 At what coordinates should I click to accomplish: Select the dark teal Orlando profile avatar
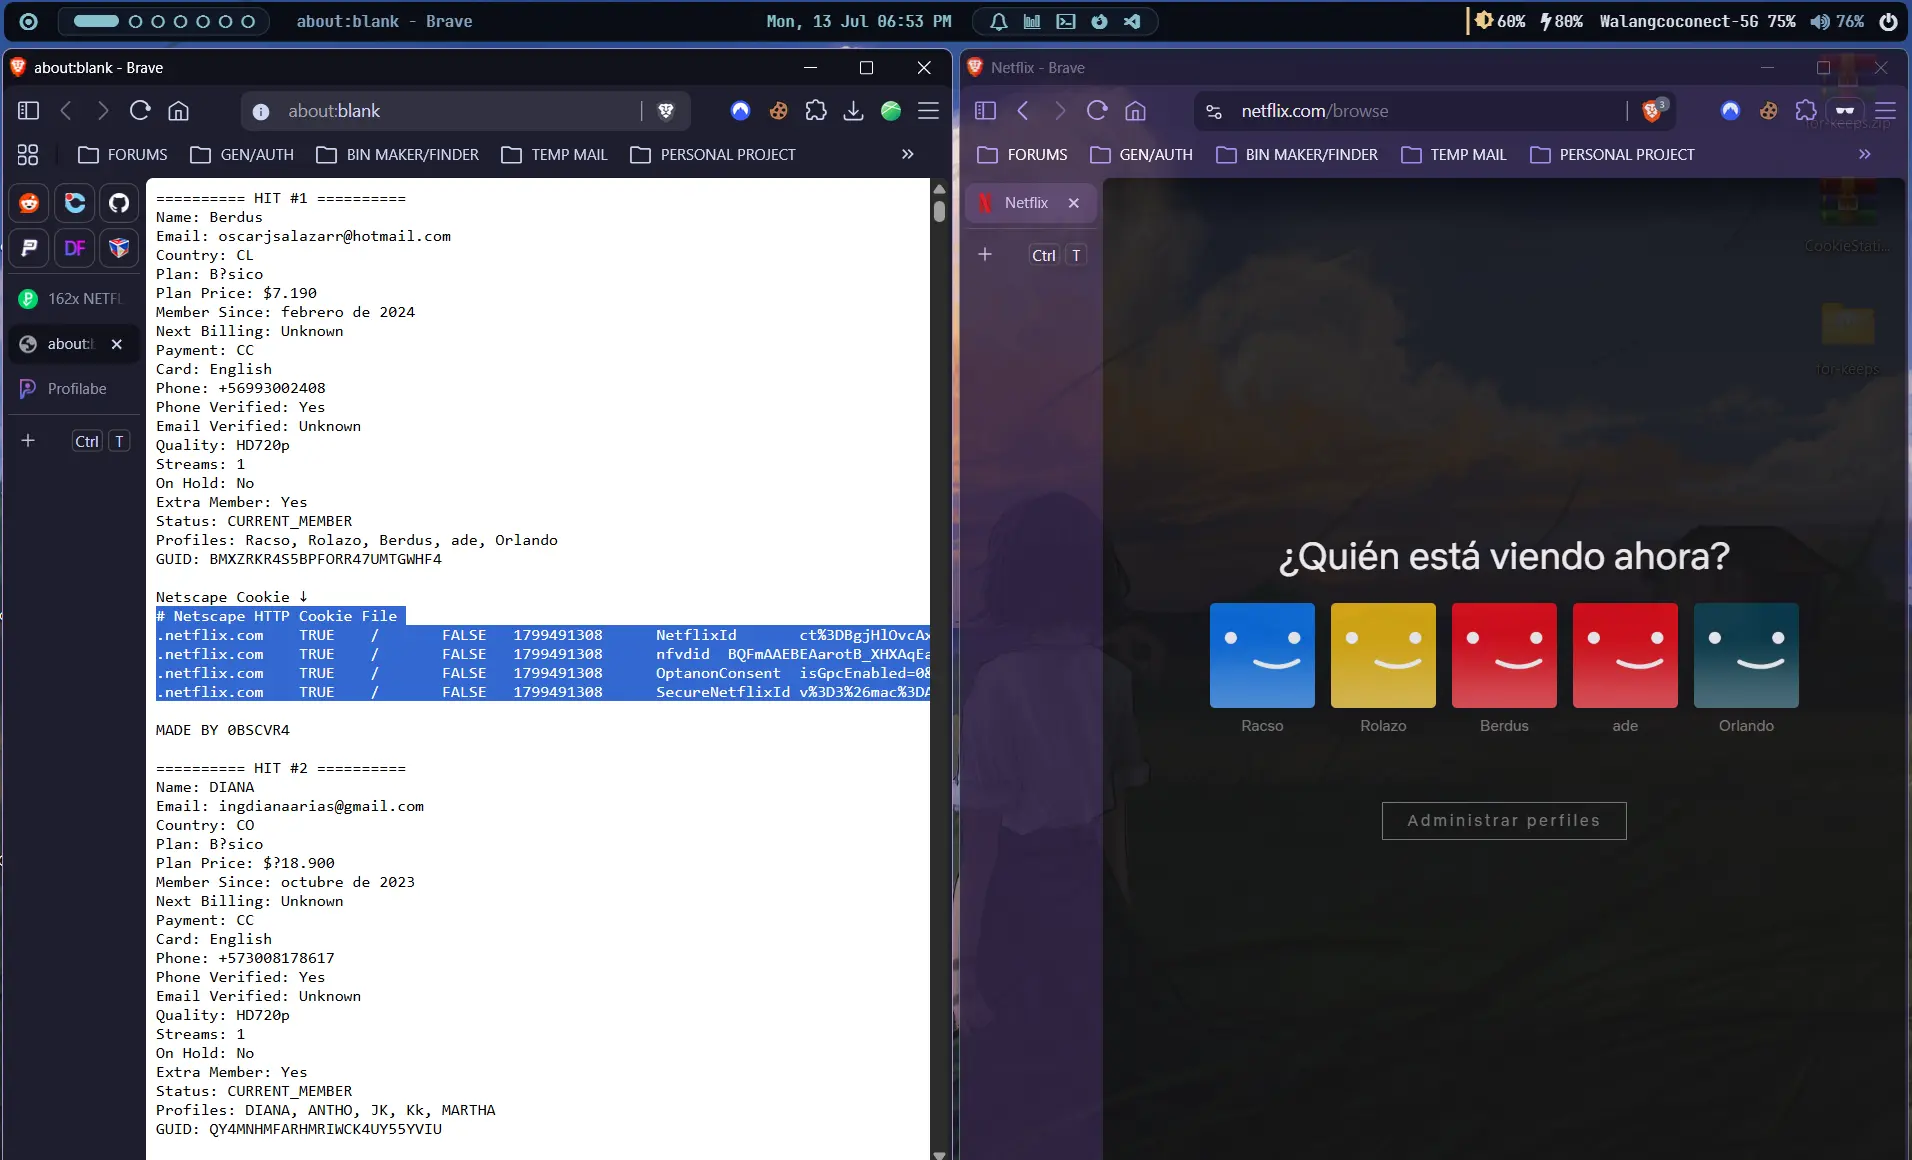[1746, 655]
